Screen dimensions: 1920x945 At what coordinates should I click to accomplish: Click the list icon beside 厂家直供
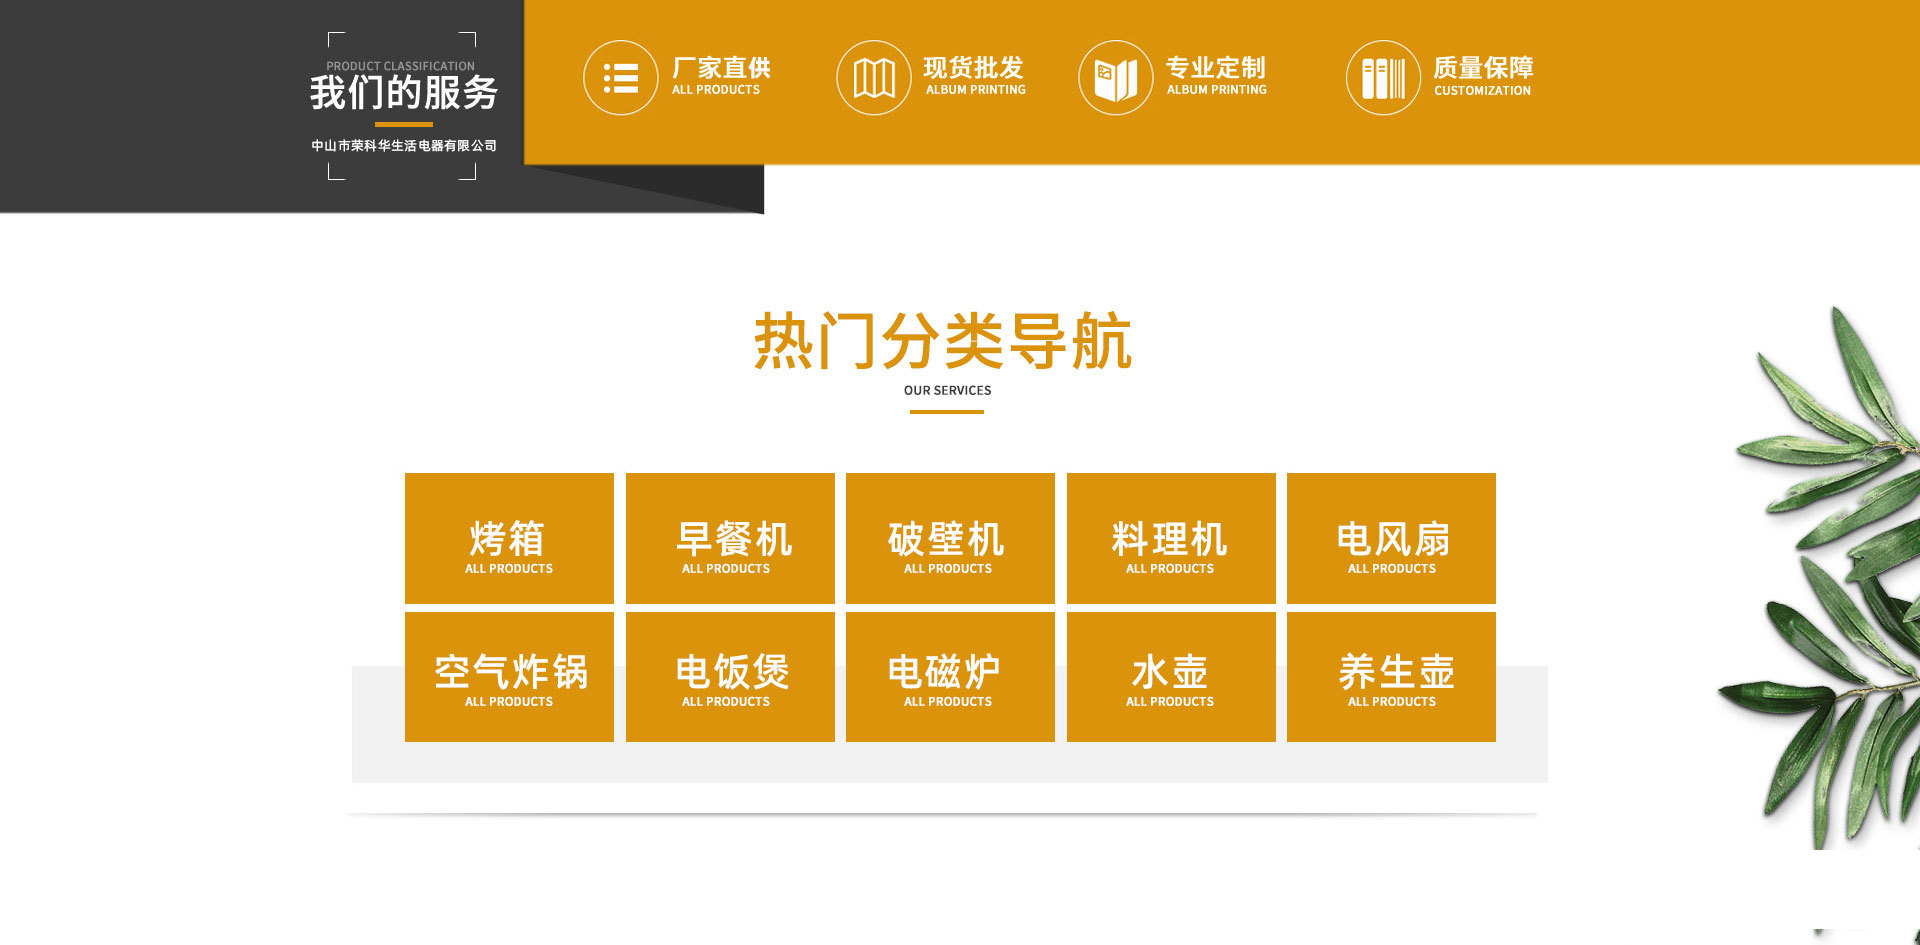coord(620,78)
